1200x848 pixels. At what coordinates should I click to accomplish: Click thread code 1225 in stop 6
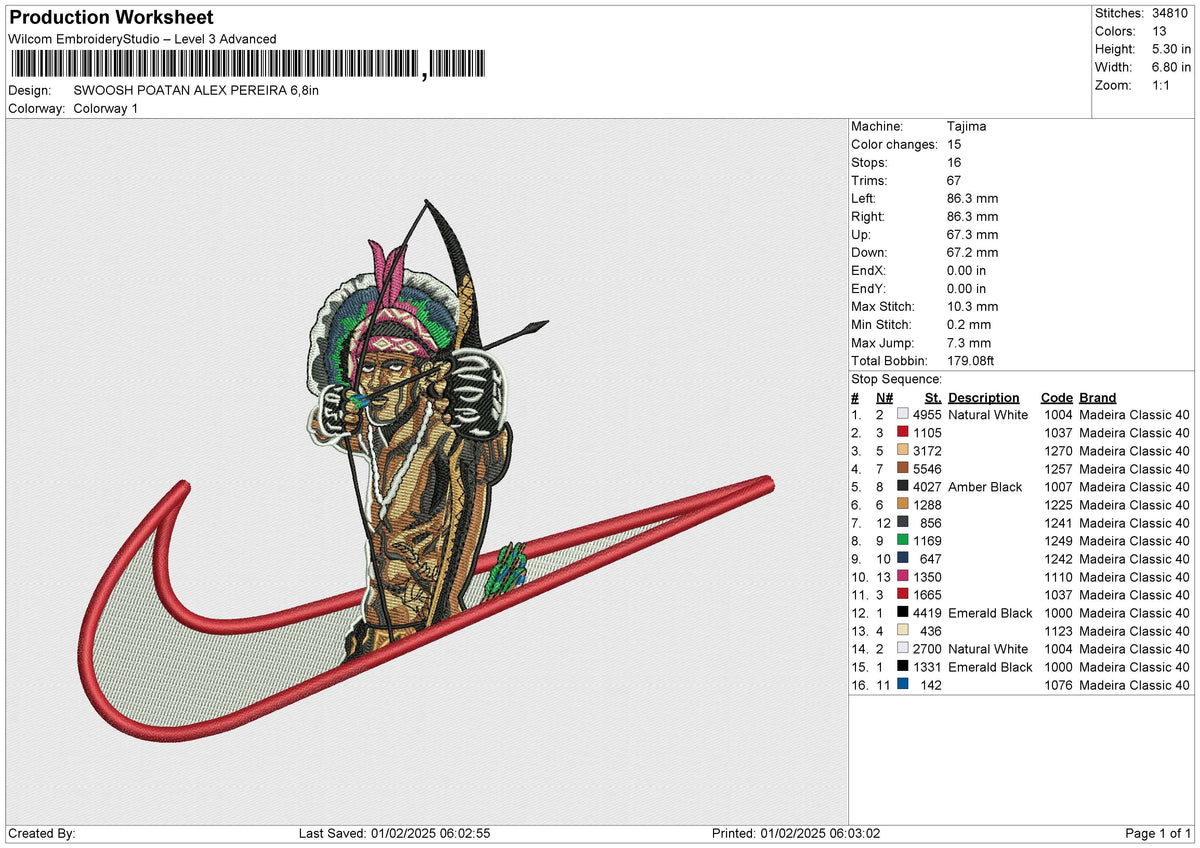[1058, 504]
